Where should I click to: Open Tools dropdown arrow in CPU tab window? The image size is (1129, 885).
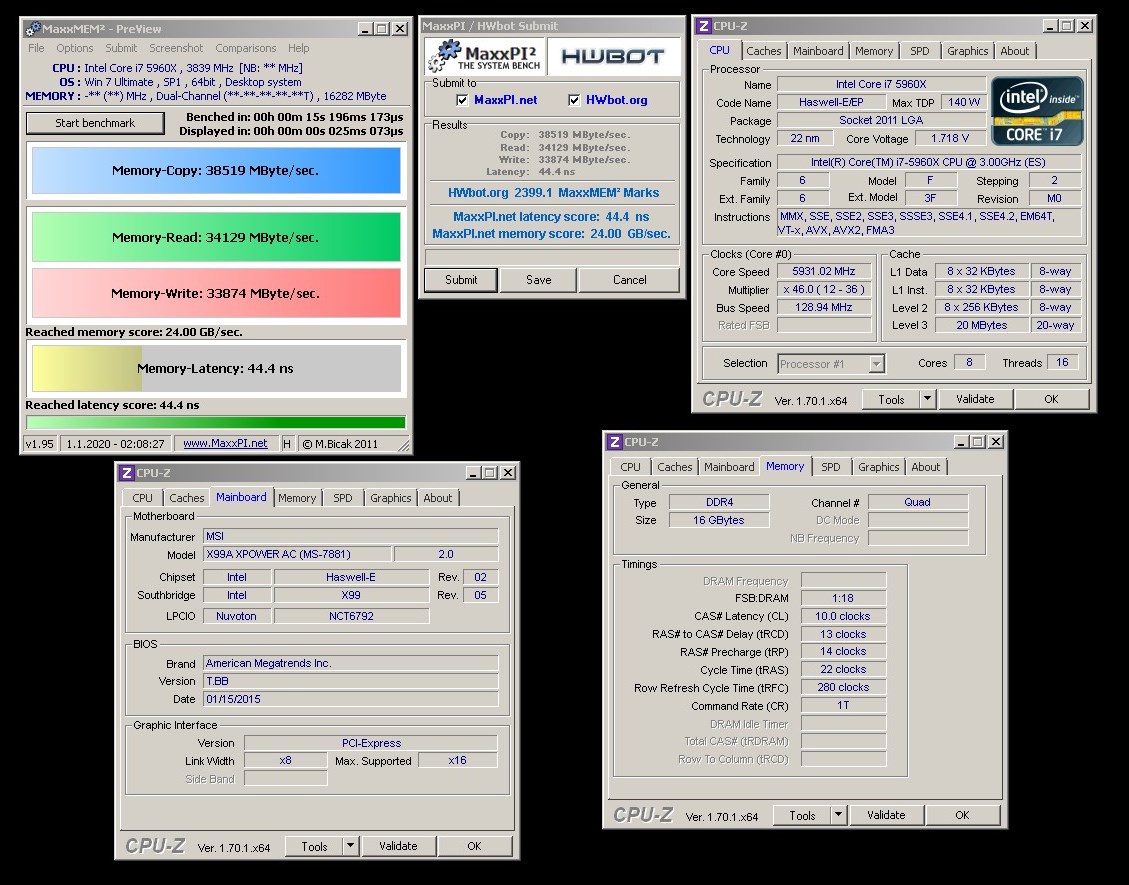pyautogui.click(x=927, y=399)
